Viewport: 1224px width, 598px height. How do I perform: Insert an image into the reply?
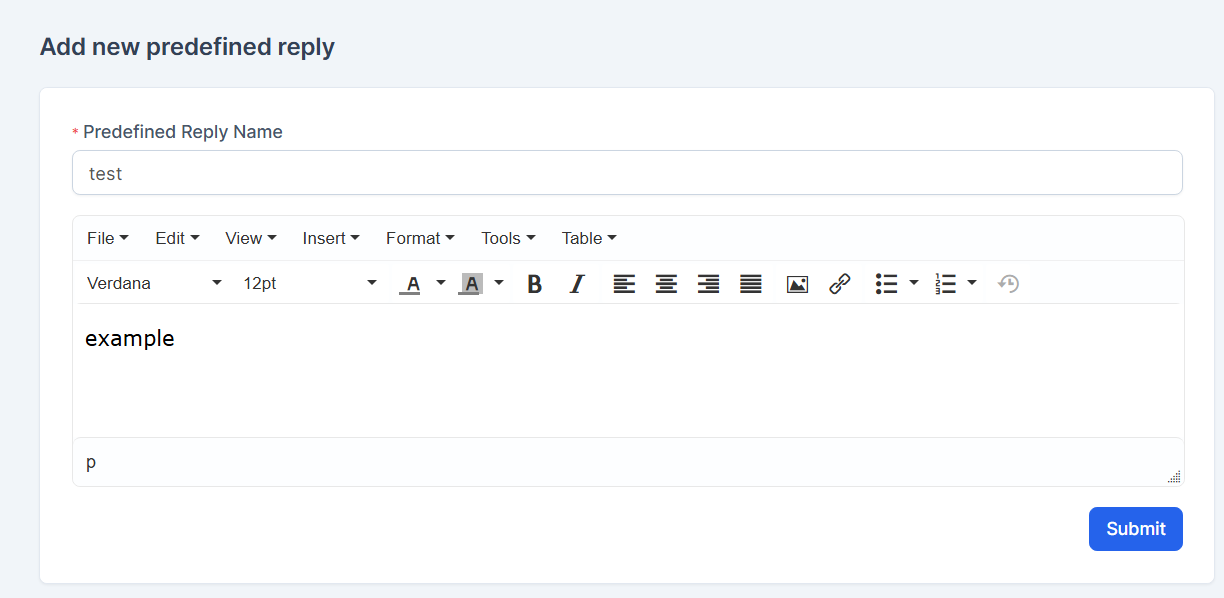pyautogui.click(x=797, y=284)
